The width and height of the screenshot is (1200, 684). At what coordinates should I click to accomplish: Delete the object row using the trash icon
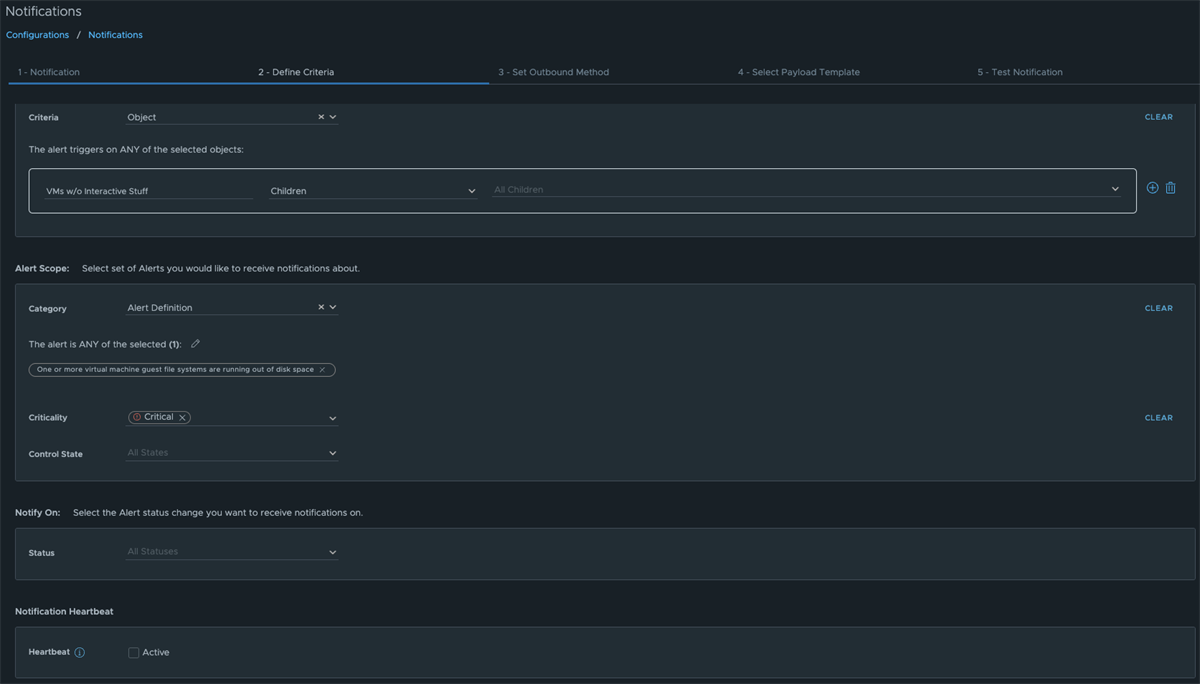[x=1171, y=188]
